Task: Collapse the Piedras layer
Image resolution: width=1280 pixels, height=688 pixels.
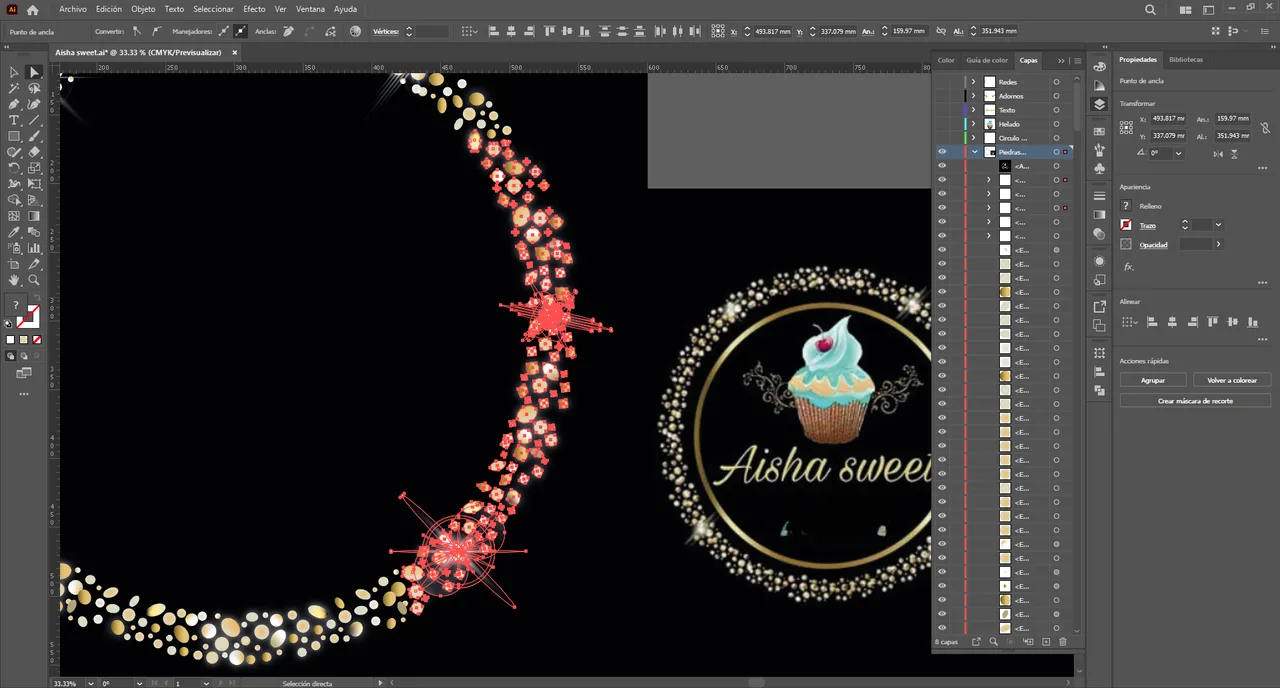Action: (x=974, y=152)
